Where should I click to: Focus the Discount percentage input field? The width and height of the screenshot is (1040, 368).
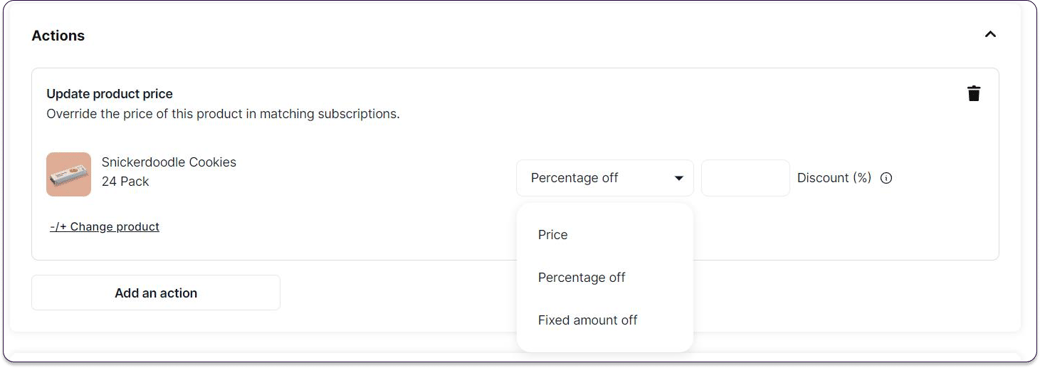[x=746, y=178]
